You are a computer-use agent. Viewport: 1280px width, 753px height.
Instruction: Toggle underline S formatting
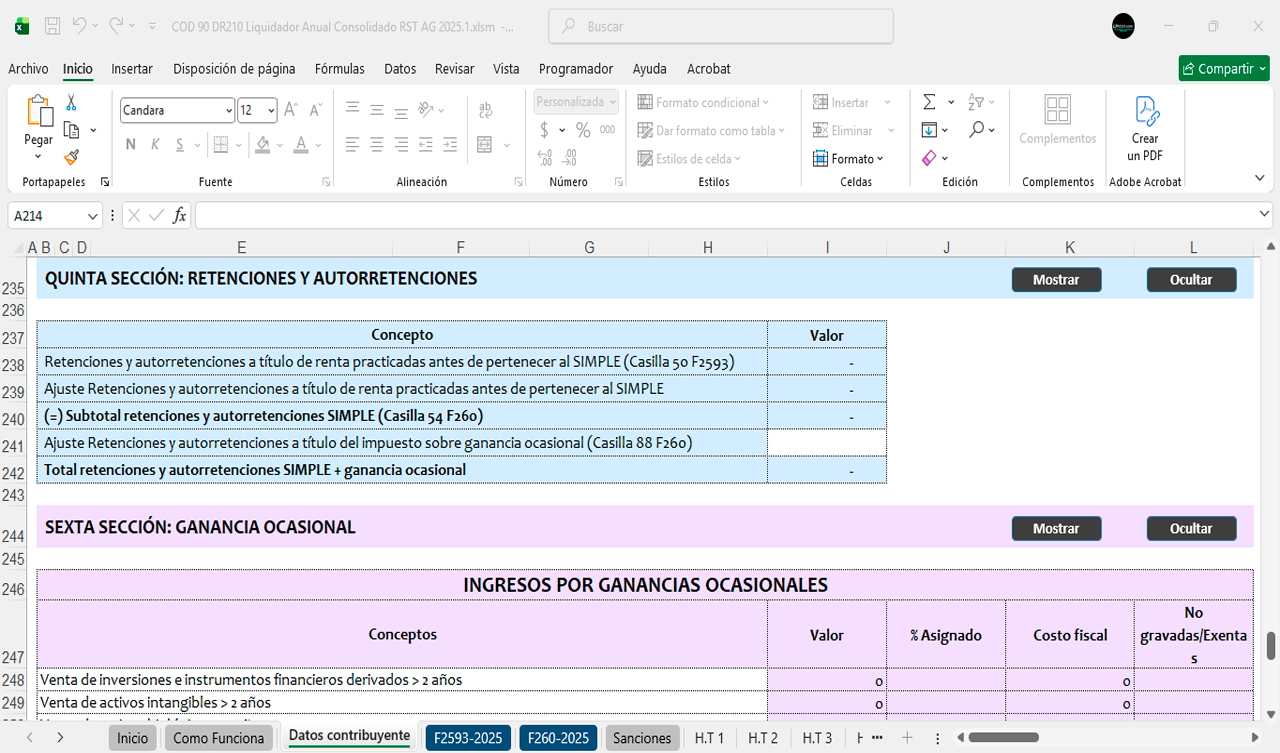pos(180,144)
